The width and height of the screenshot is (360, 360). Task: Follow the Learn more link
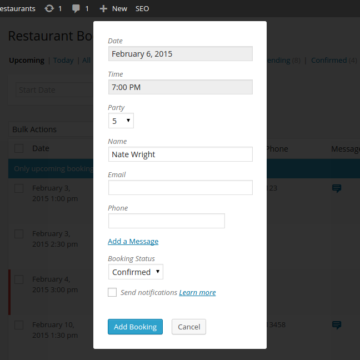(x=197, y=293)
